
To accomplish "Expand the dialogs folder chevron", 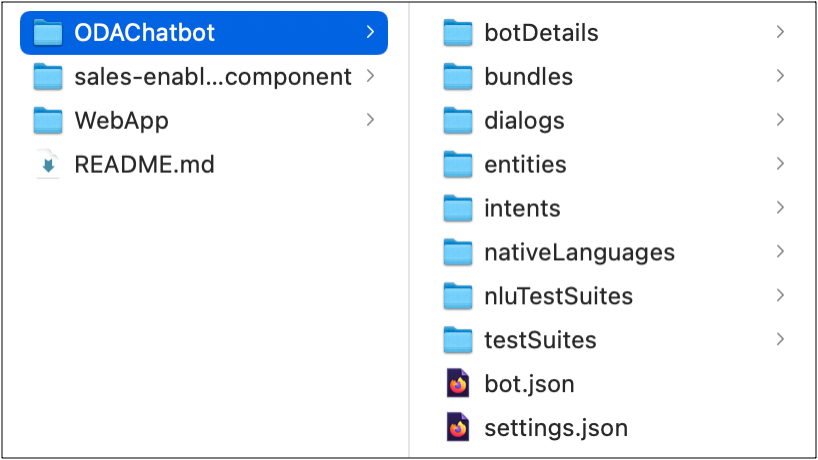I will [x=780, y=120].
